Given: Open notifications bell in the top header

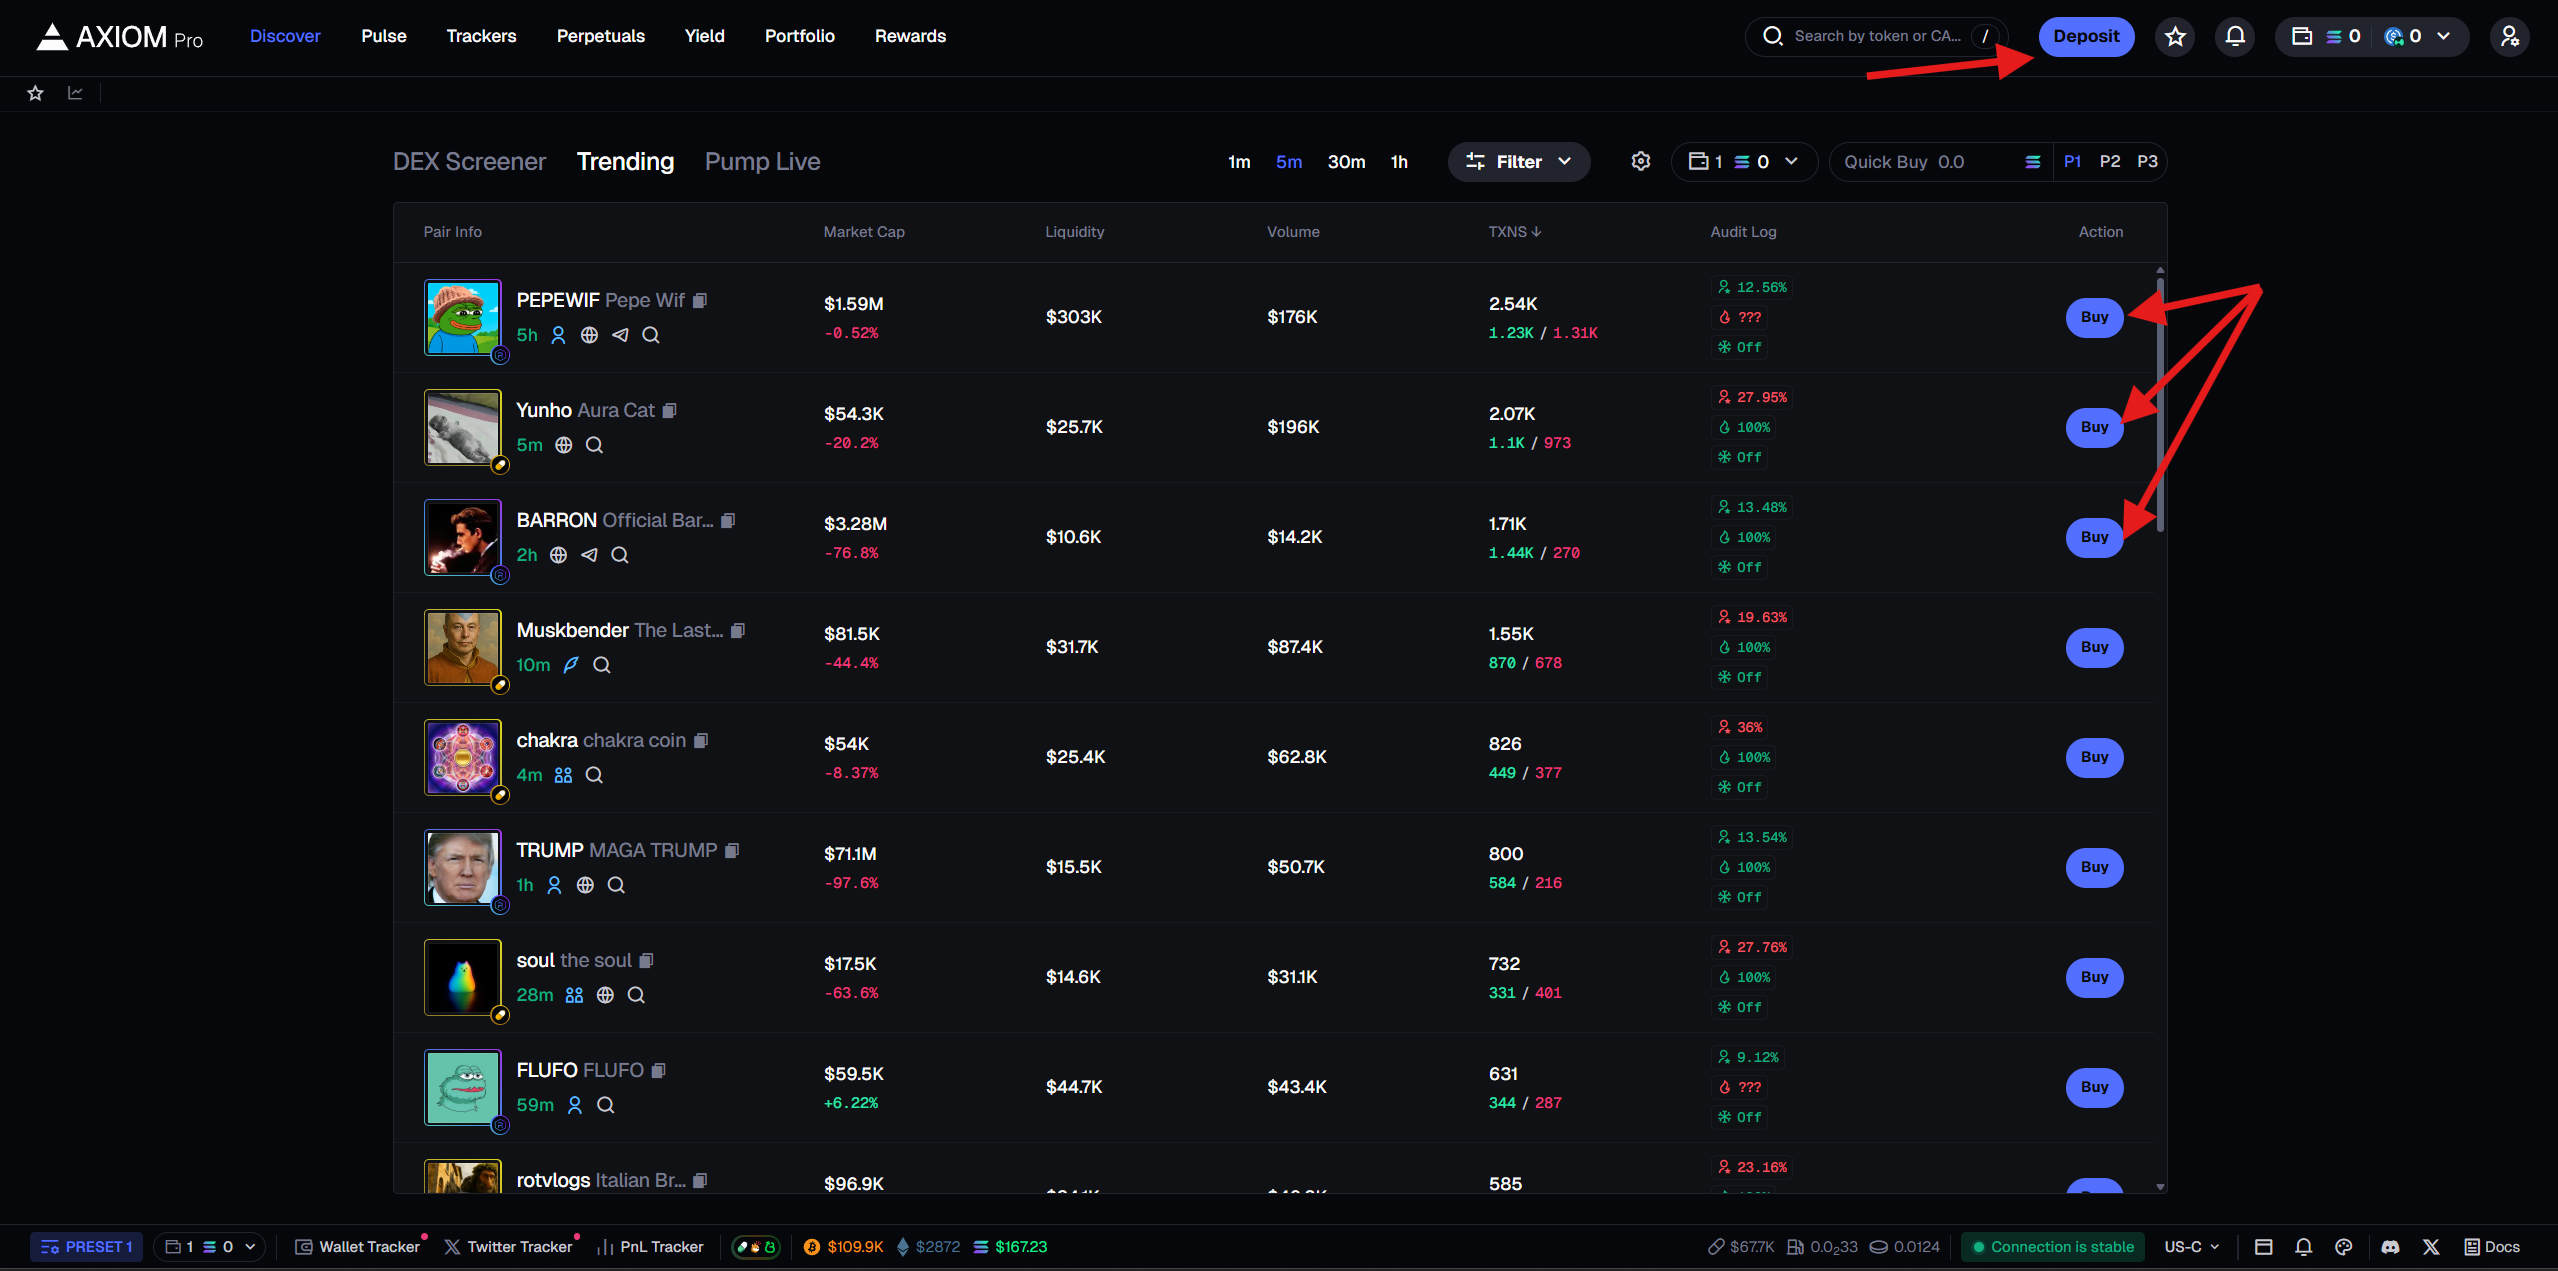Looking at the screenshot, I should 2235,37.
